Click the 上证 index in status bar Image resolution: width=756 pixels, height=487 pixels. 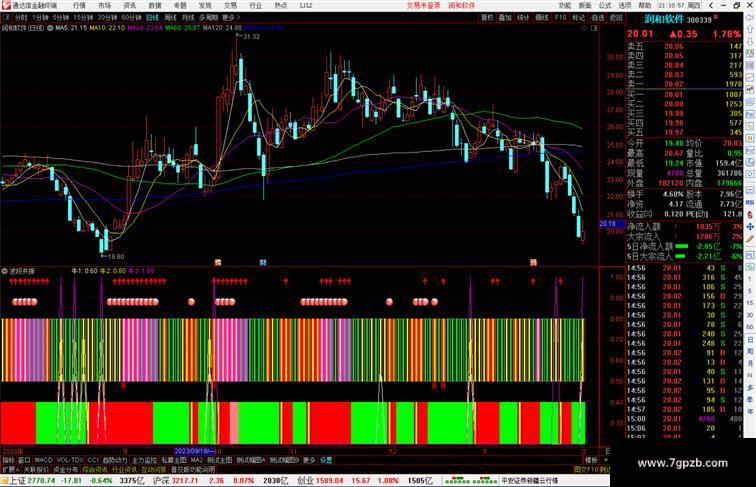(x=17, y=481)
